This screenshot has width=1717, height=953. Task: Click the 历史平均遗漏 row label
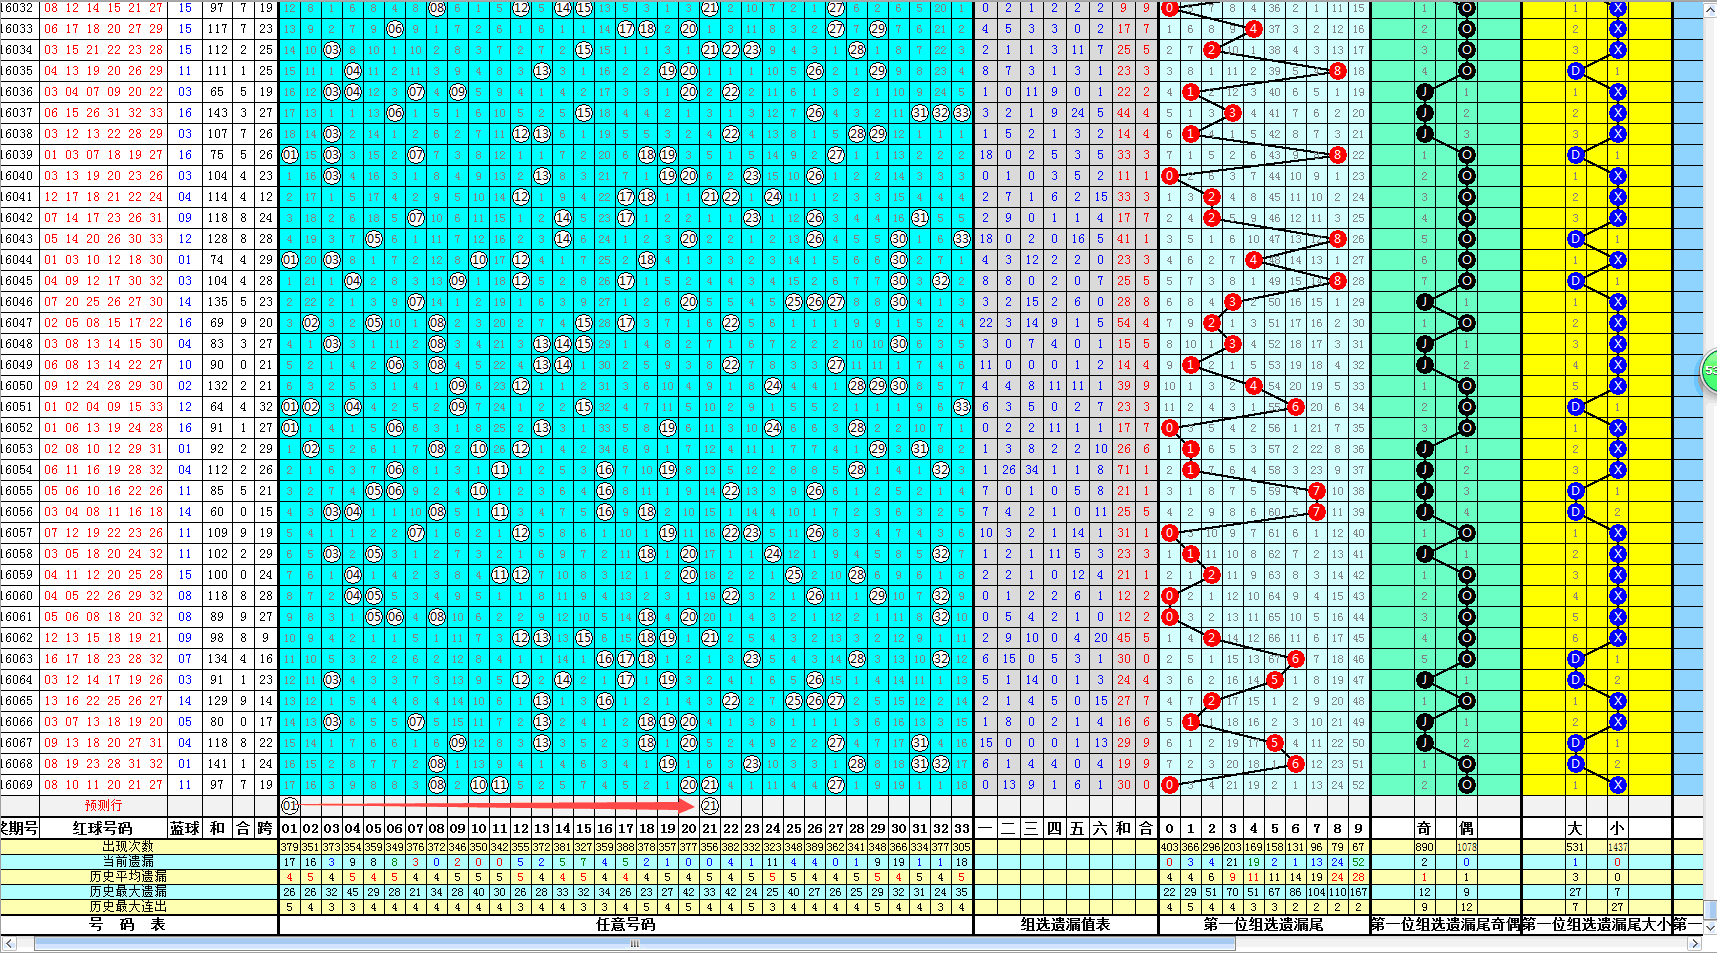128,877
